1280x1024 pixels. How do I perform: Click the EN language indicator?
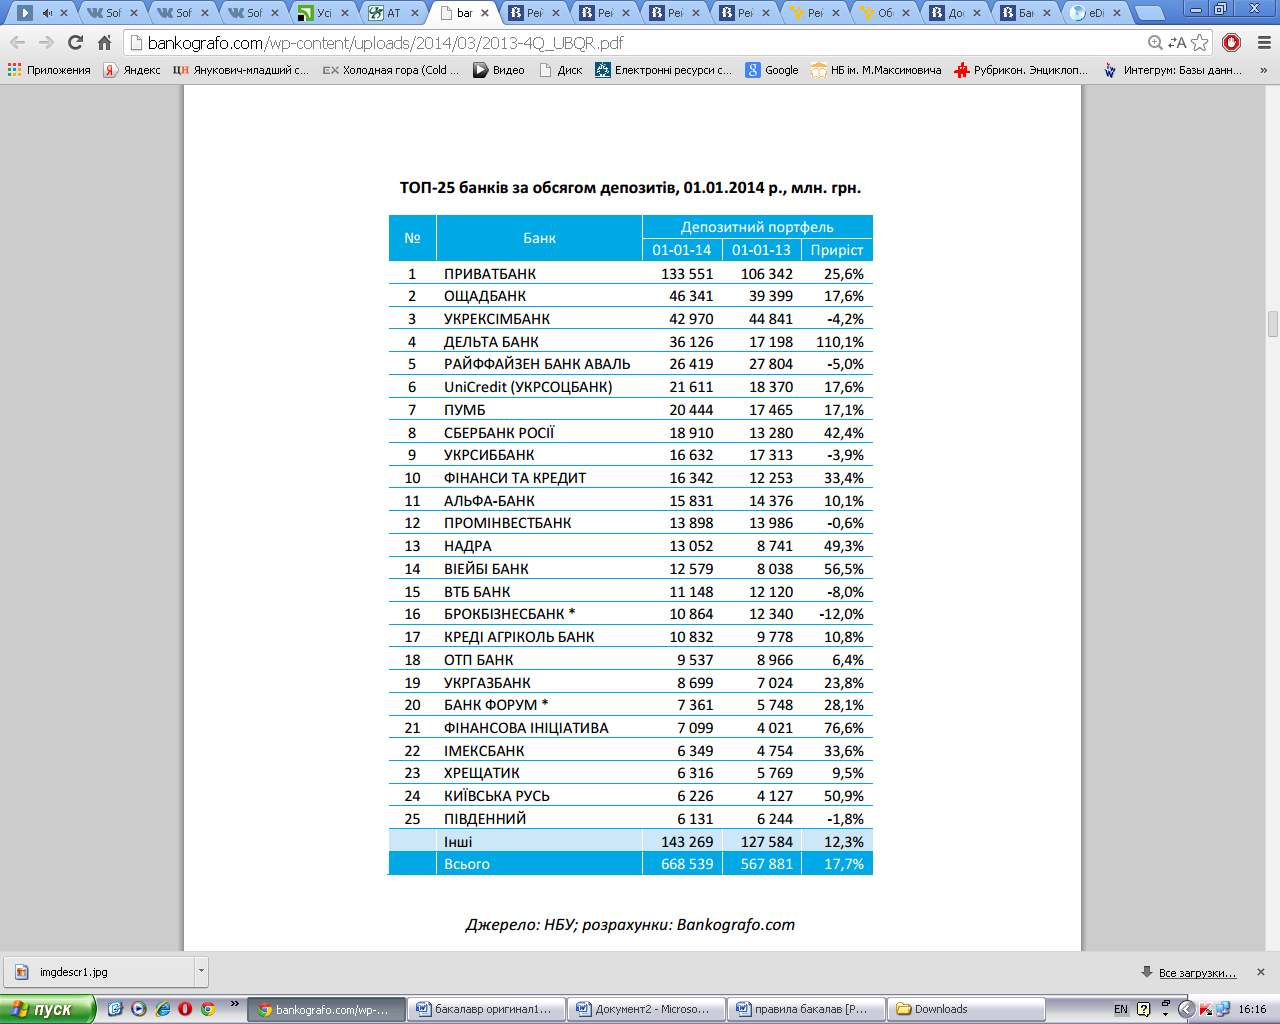click(x=1121, y=1009)
